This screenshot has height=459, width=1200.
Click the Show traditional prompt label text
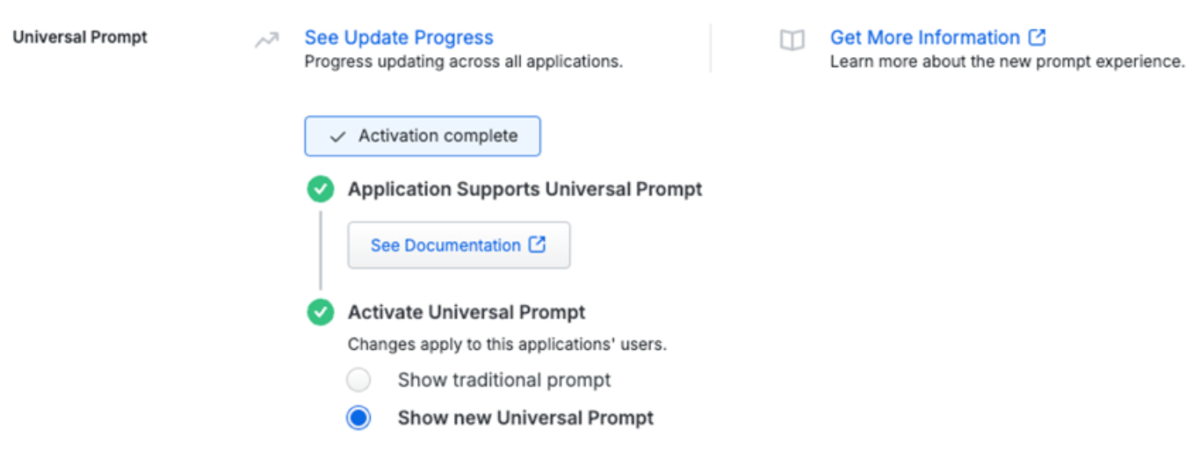pos(504,380)
